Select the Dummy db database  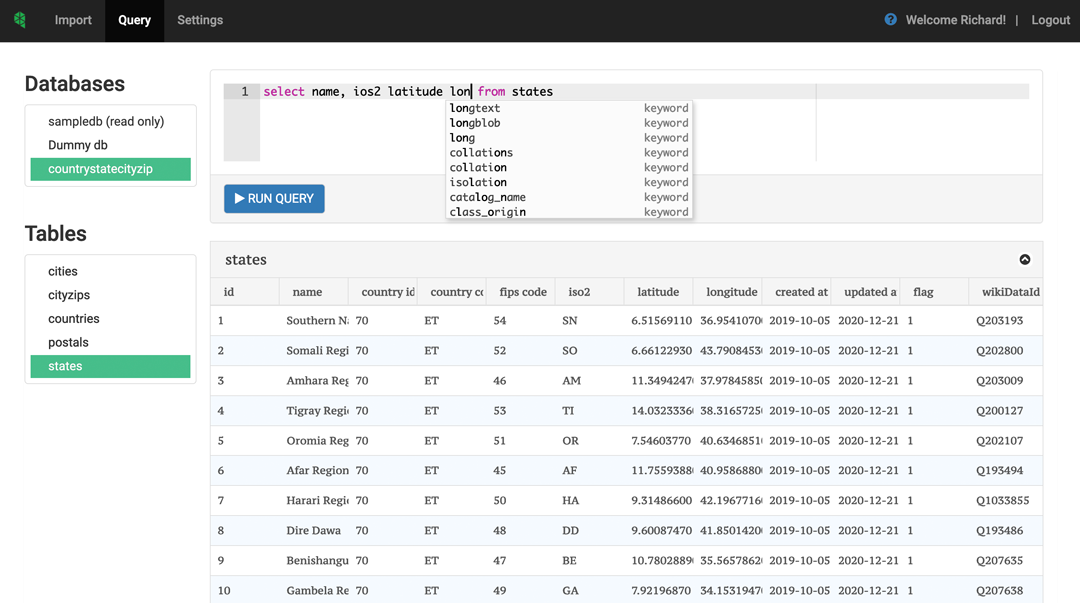coord(78,145)
